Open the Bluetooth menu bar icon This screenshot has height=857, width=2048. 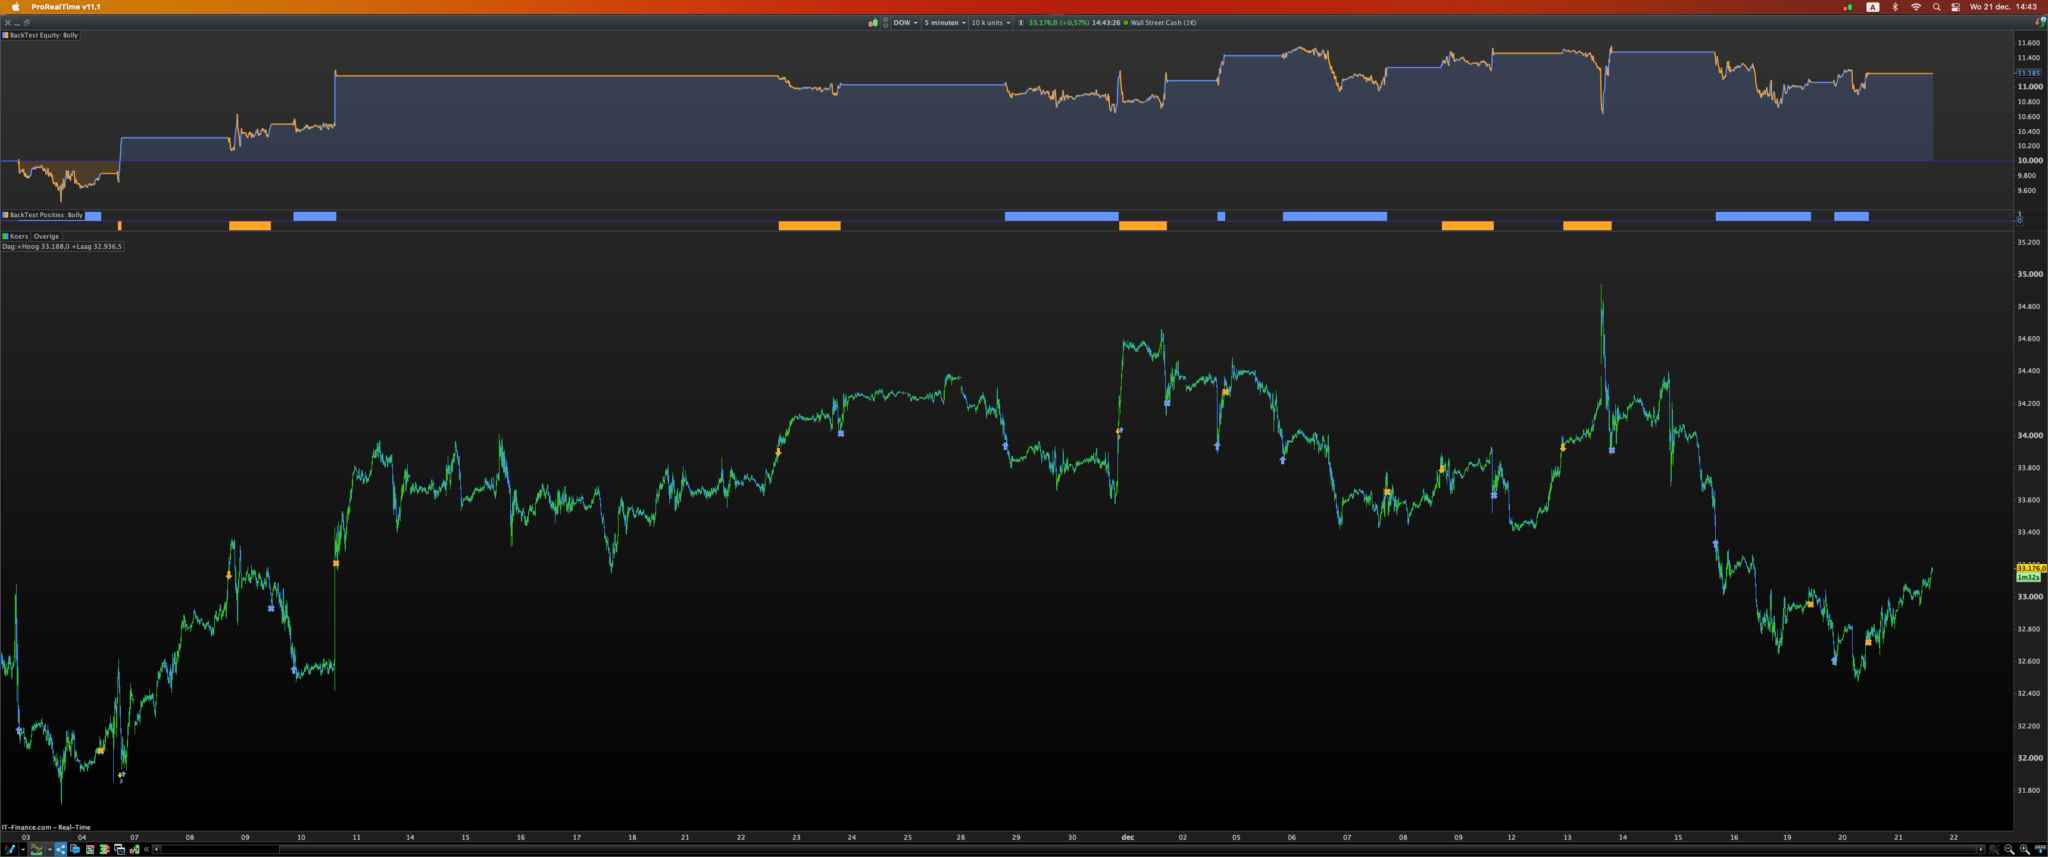[x=1895, y=7]
